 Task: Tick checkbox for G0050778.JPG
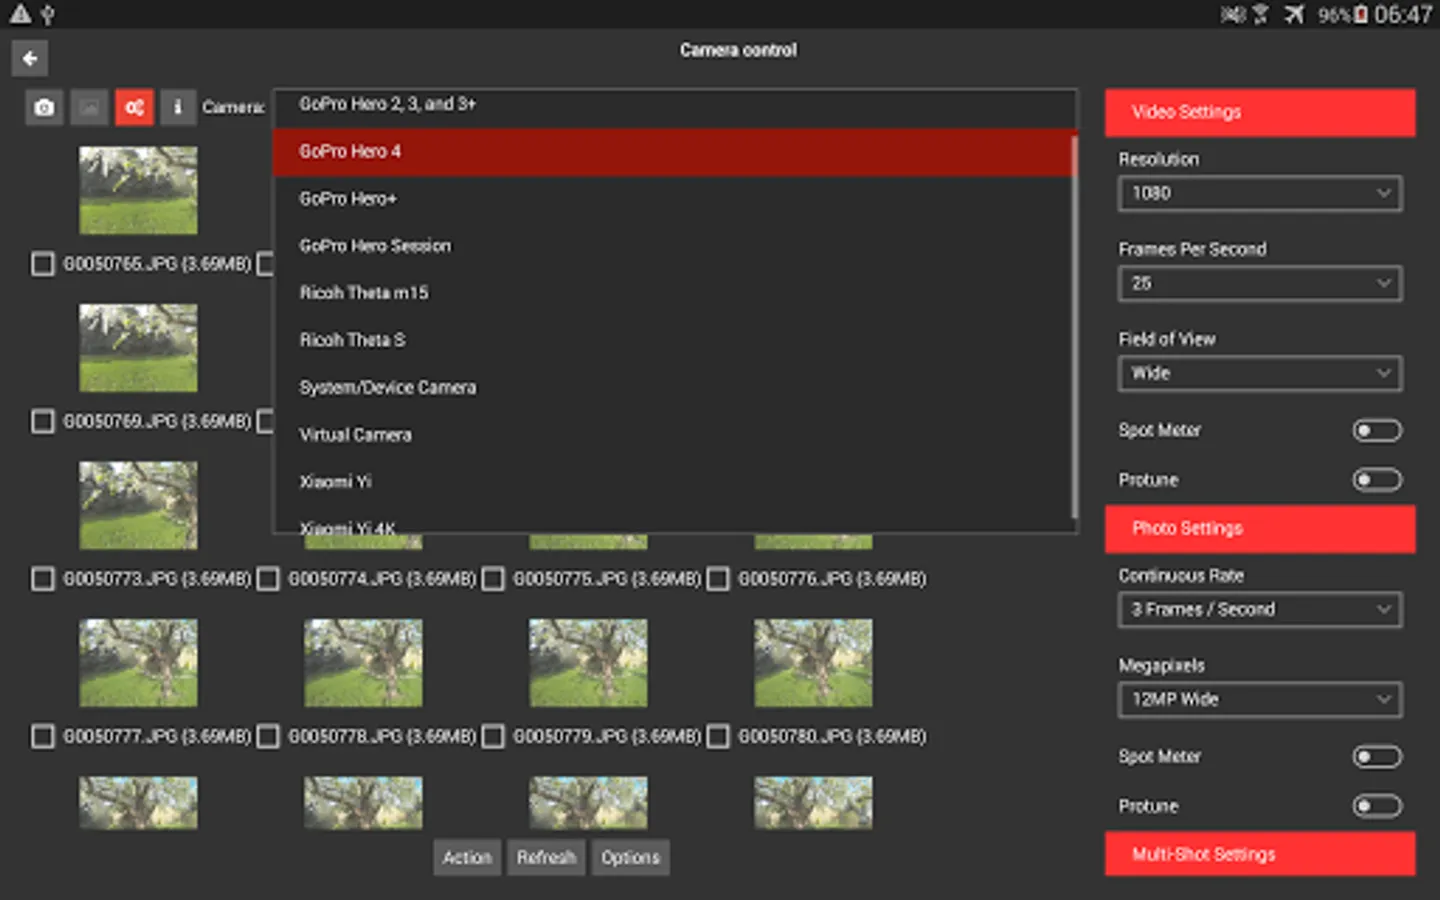coord(268,737)
